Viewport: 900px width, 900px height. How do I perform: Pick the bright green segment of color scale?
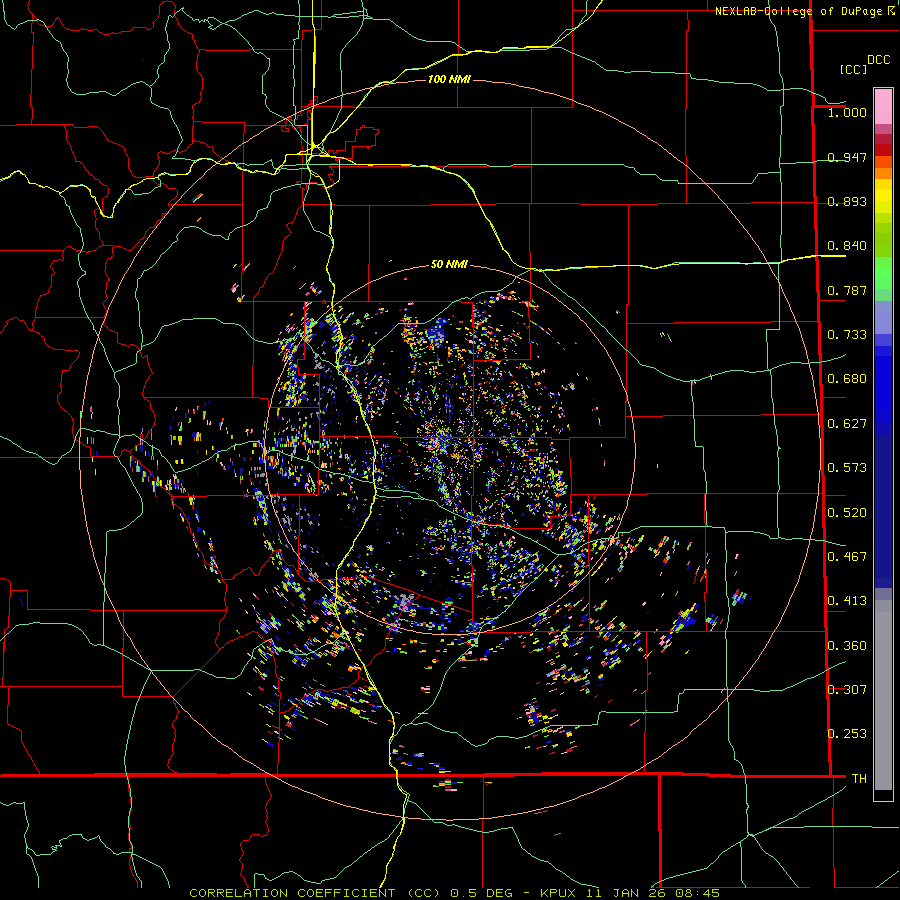point(883,273)
